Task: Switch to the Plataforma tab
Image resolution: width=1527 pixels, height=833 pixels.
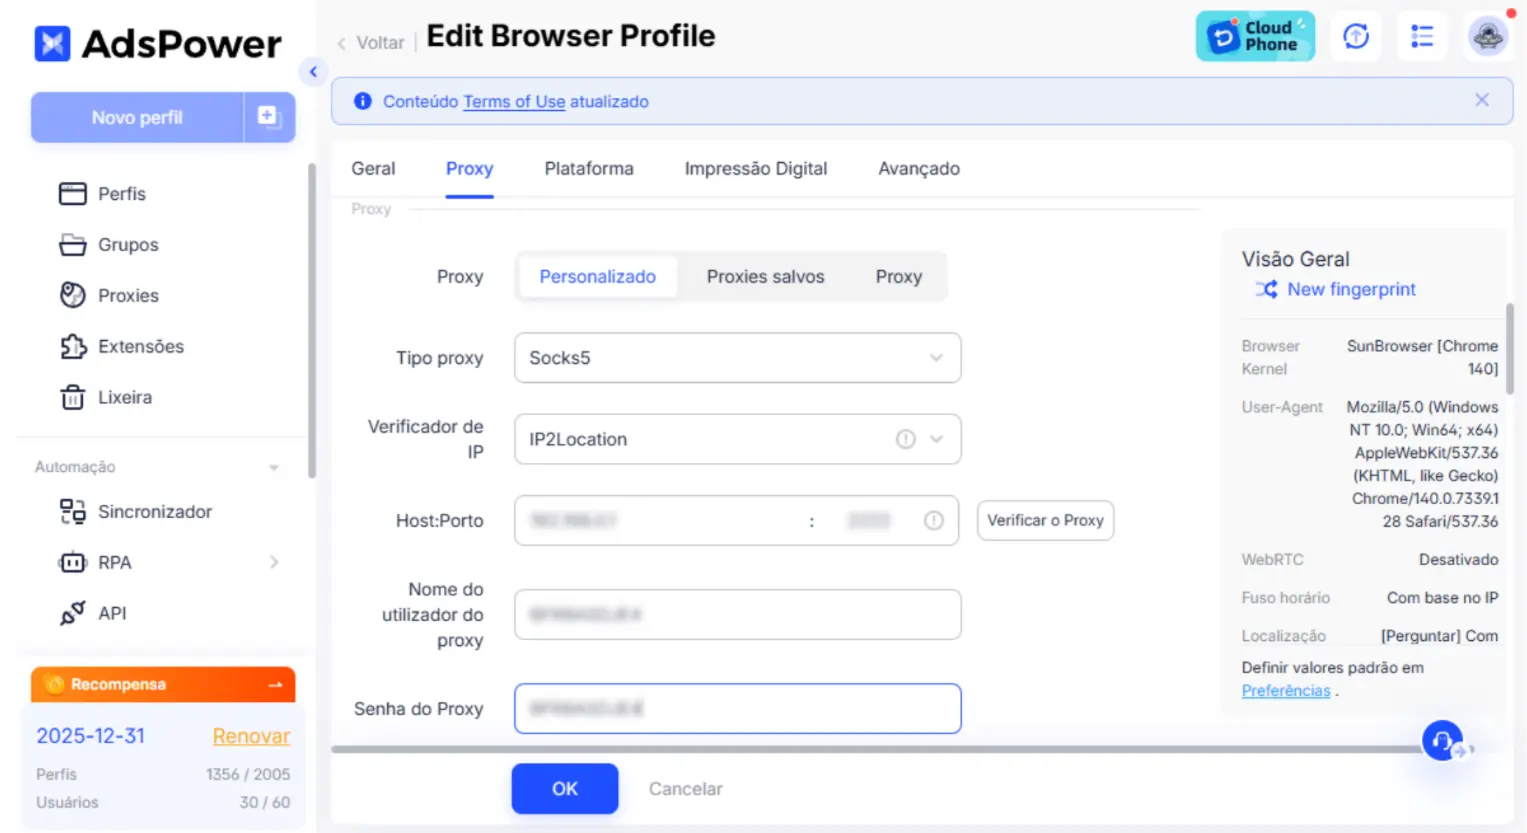Action: tap(588, 169)
